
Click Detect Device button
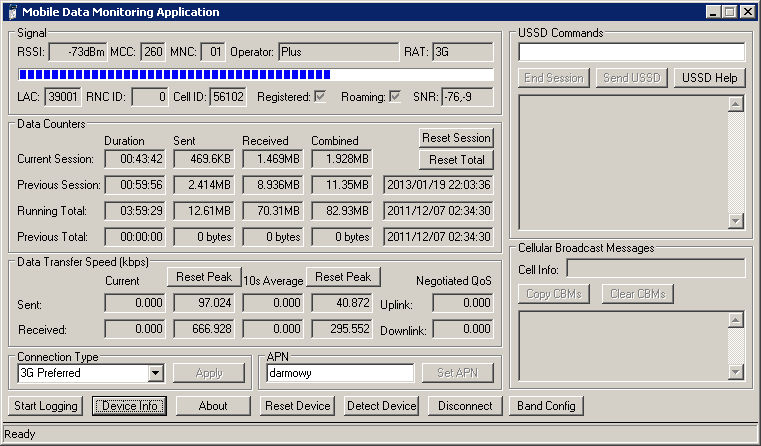pos(381,406)
